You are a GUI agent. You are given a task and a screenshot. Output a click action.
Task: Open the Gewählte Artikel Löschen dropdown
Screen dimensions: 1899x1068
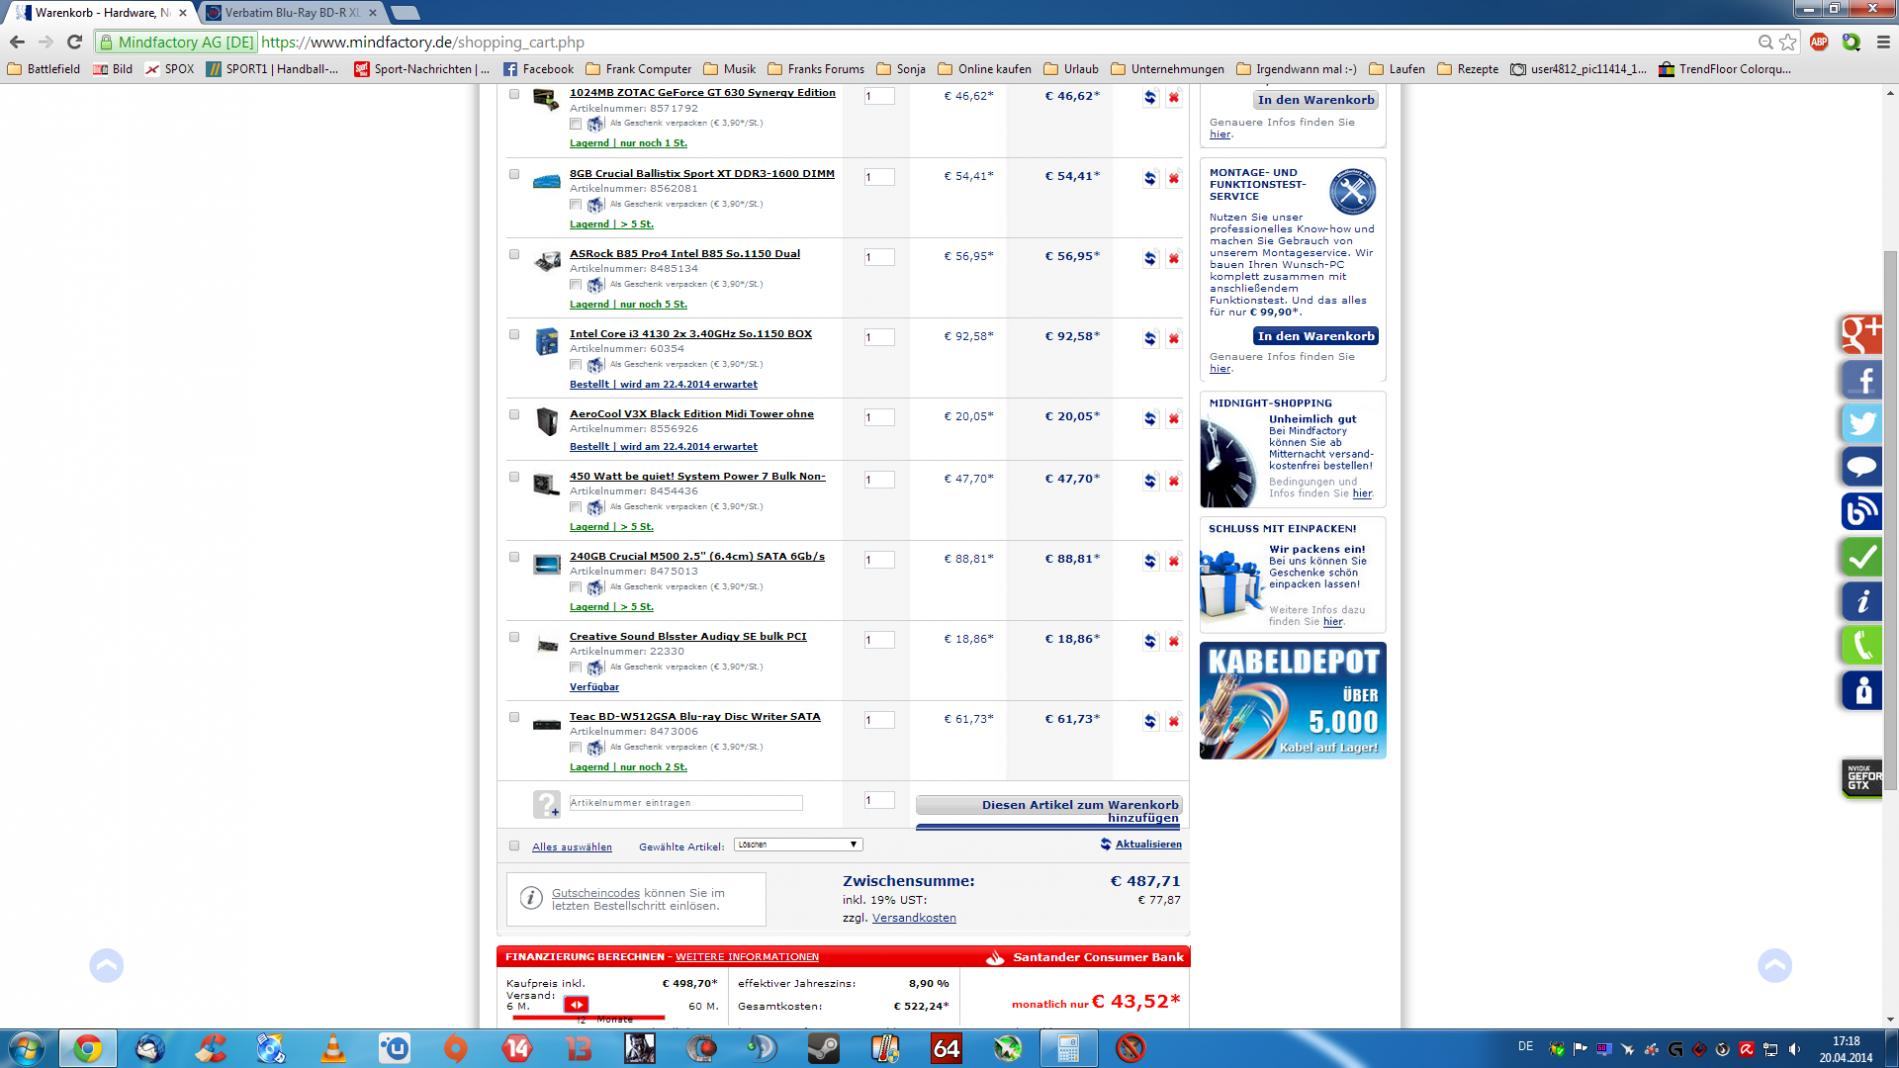point(797,845)
